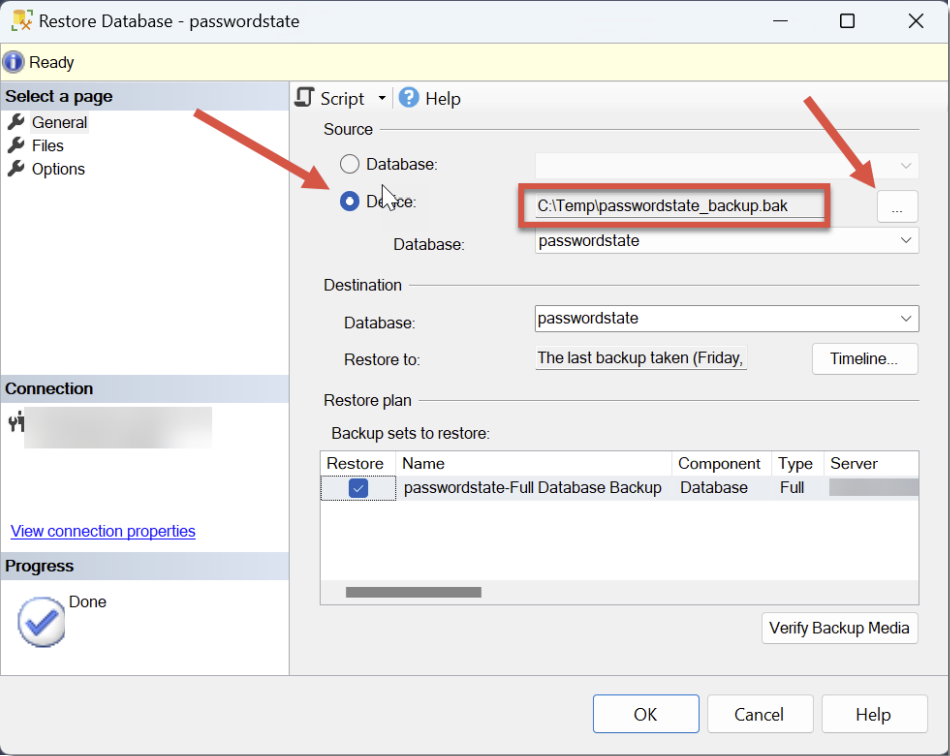The height and width of the screenshot is (756, 950).
Task: Open the General page
Action: (59, 122)
